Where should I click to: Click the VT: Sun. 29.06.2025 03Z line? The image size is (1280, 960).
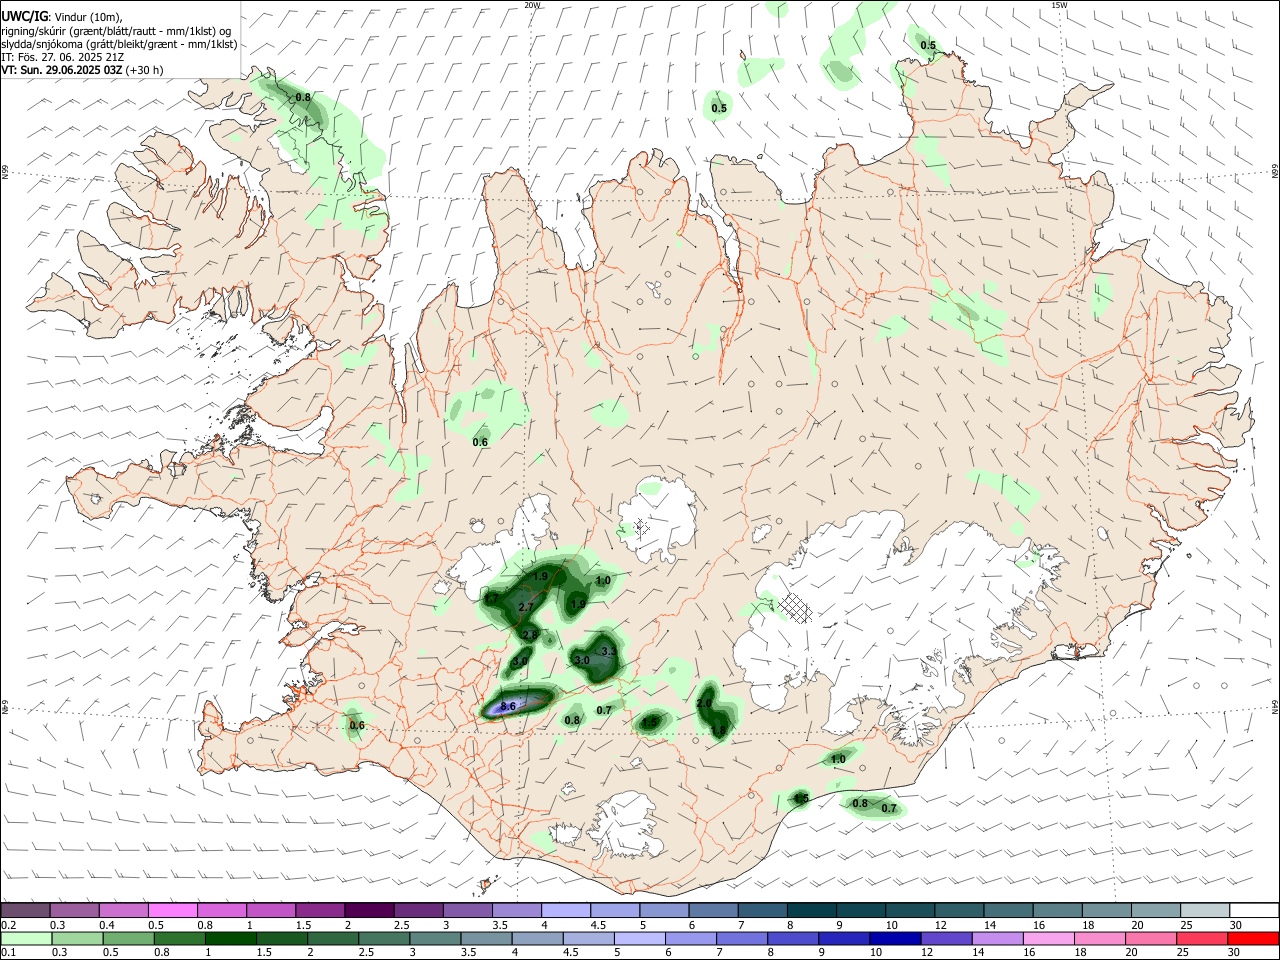pyautogui.click(x=82, y=70)
